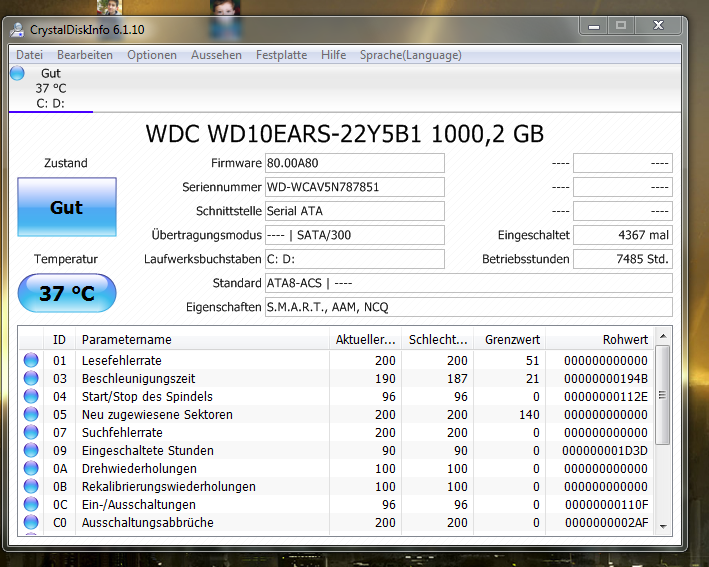Click the CrystalDiskInfo title bar app icon
Image resolution: width=709 pixels, height=567 pixels.
17,30
